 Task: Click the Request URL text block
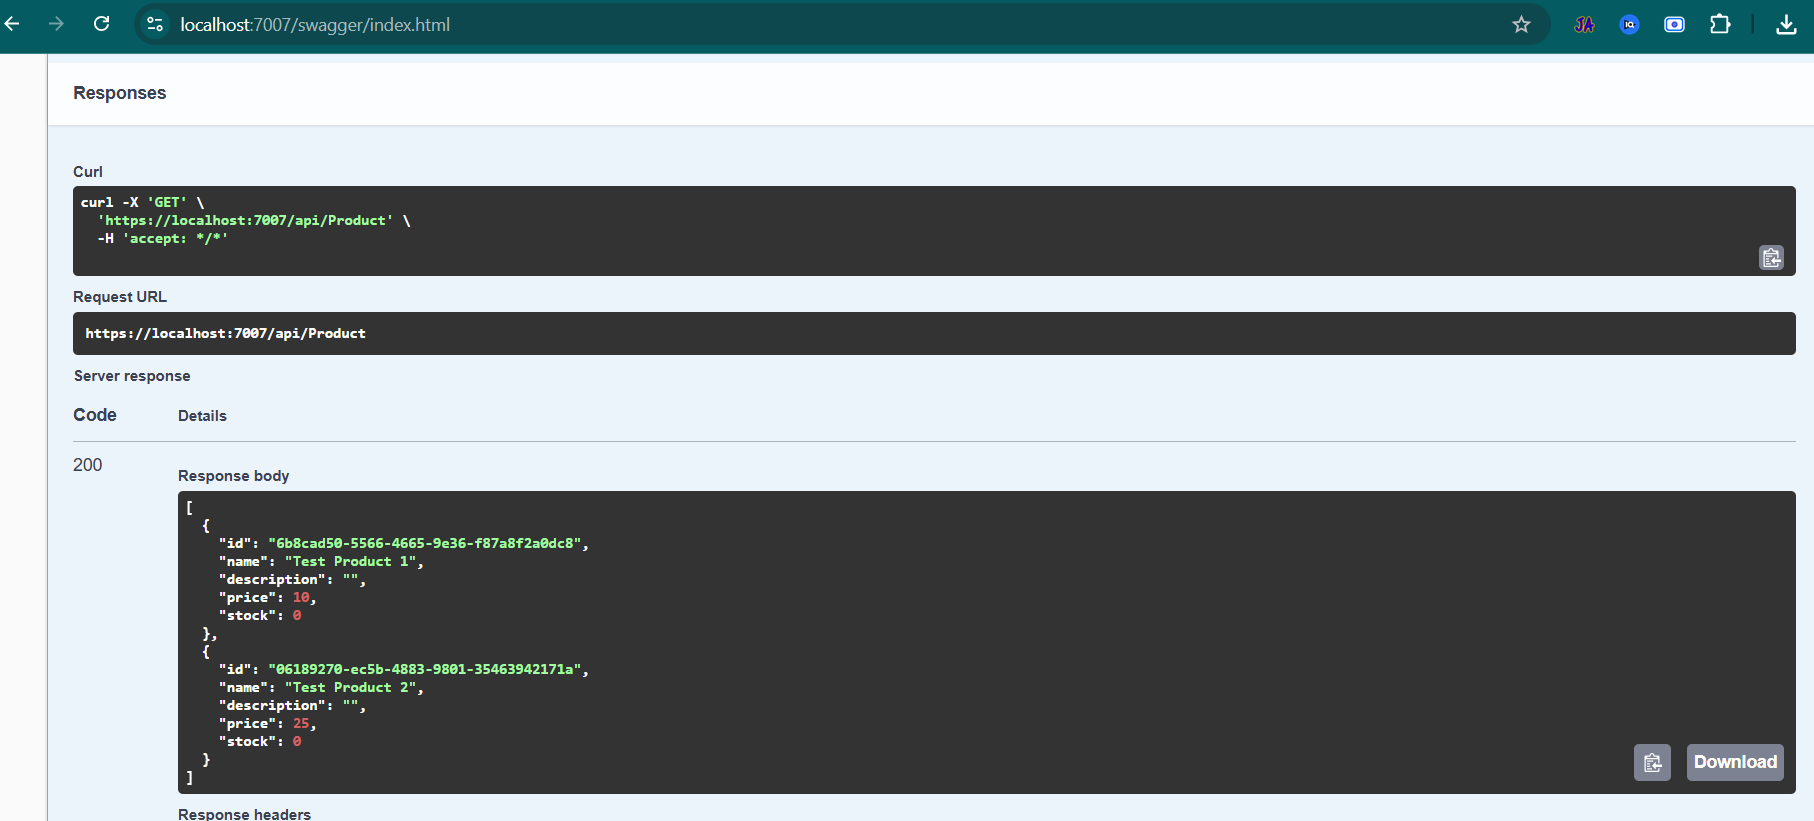226,334
